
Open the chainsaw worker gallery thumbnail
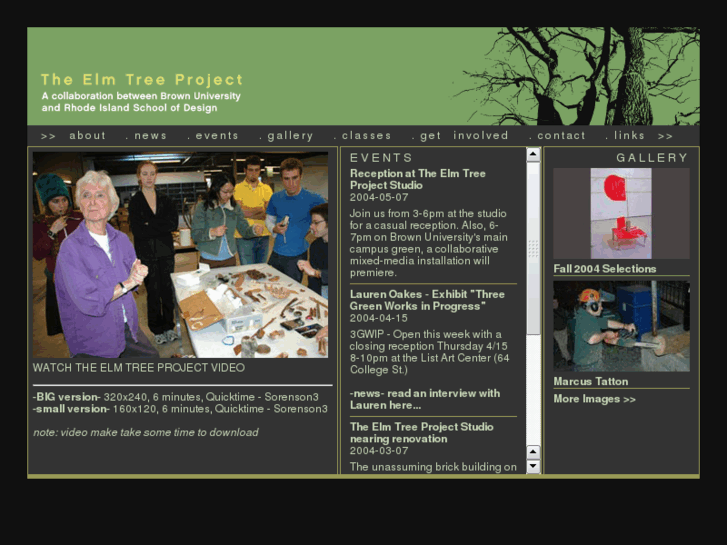[621, 326]
